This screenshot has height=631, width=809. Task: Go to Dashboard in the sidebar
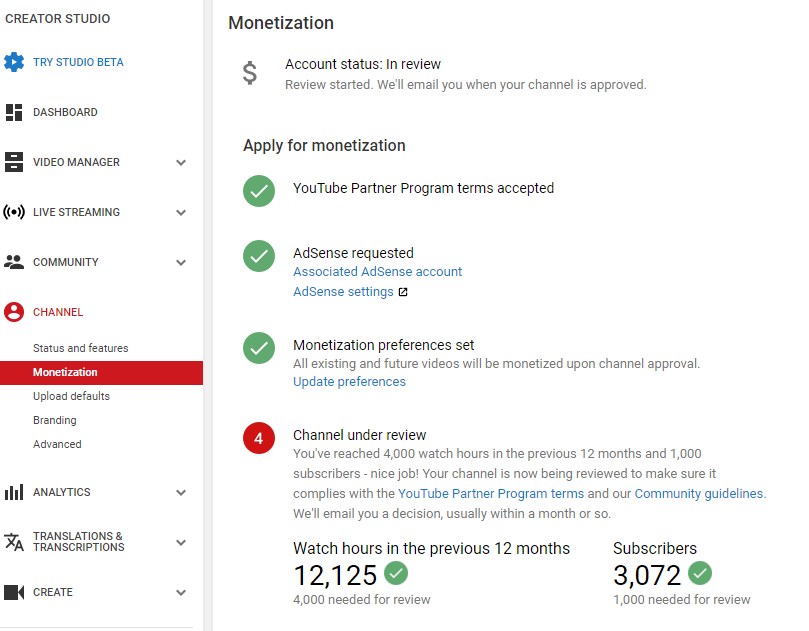[65, 112]
